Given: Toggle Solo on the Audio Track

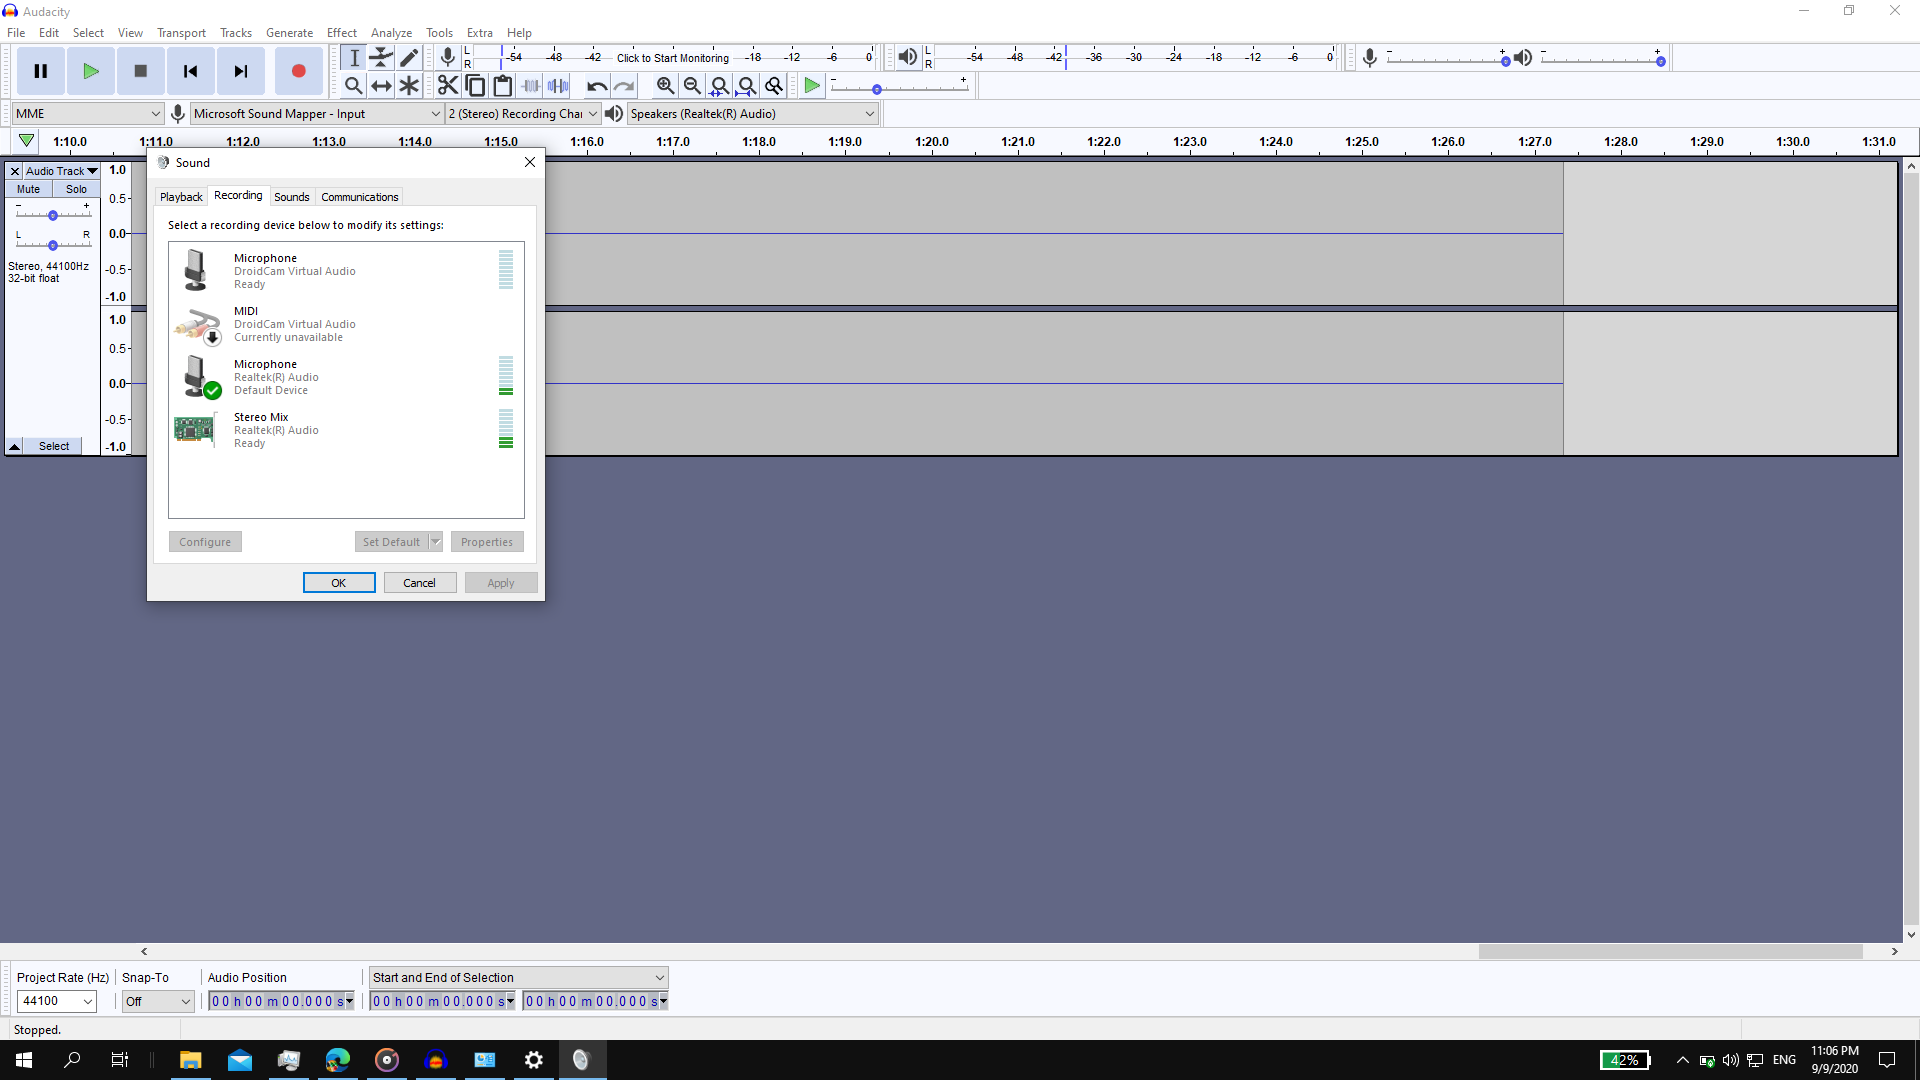Looking at the screenshot, I should (x=76, y=189).
